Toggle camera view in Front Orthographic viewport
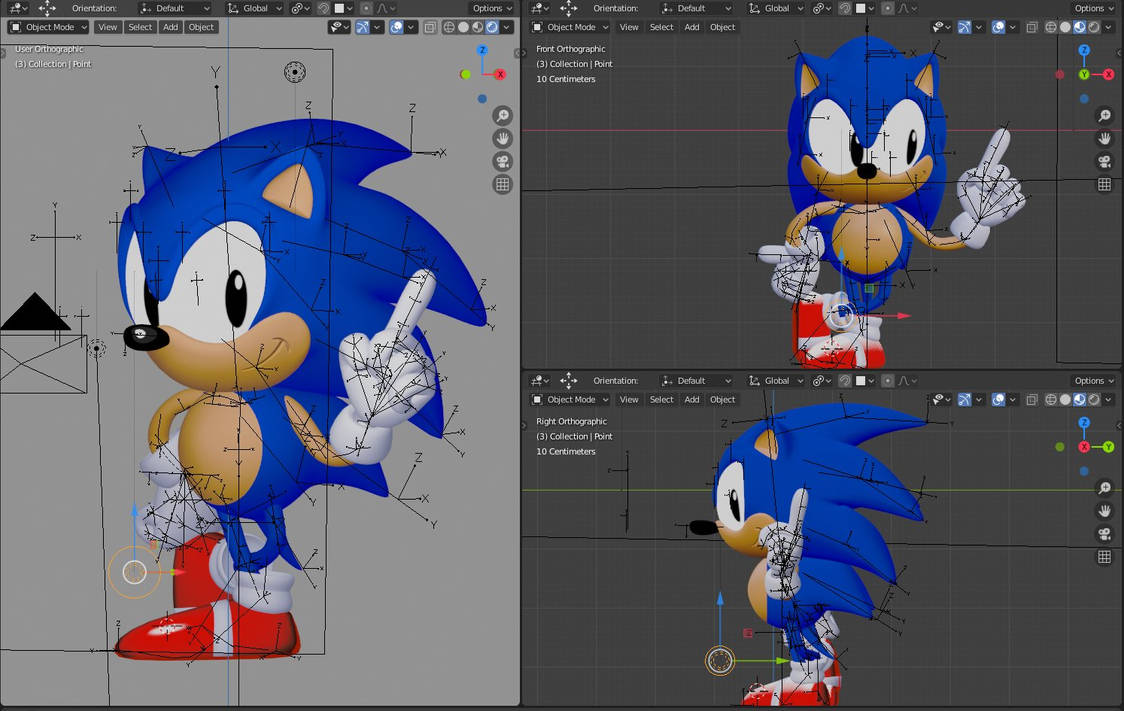The height and width of the screenshot is (711, 1124). (x=1105, y=161)
